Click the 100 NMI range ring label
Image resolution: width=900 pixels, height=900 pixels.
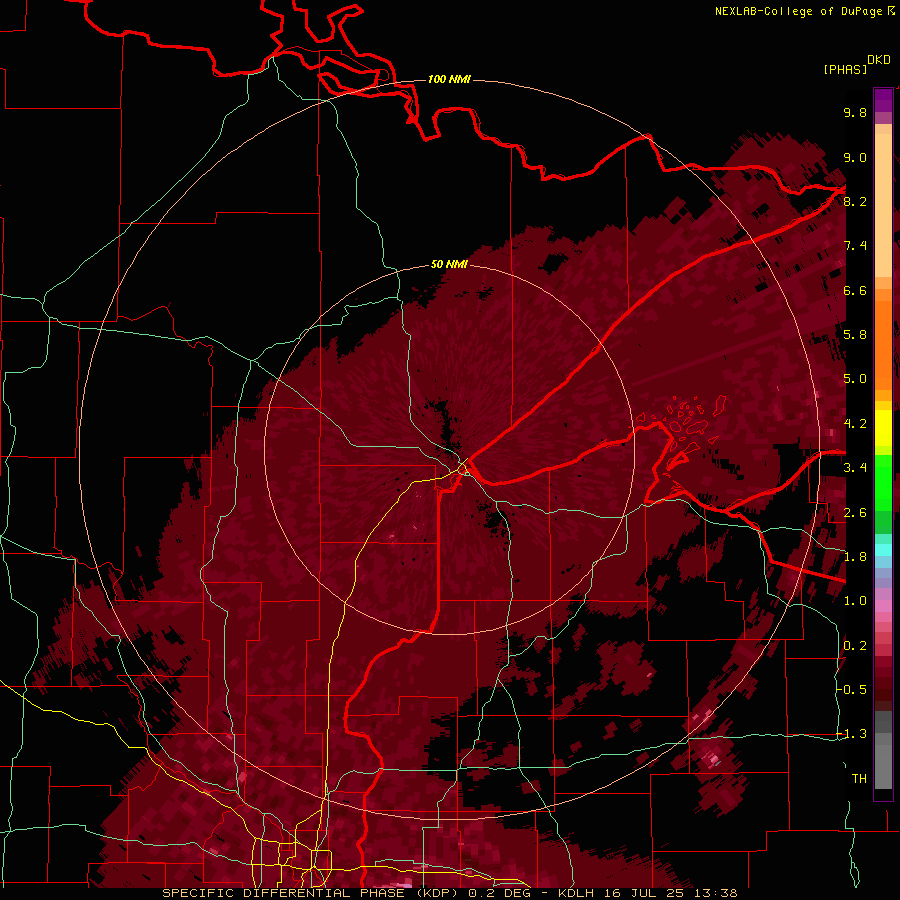coord(449,79)
